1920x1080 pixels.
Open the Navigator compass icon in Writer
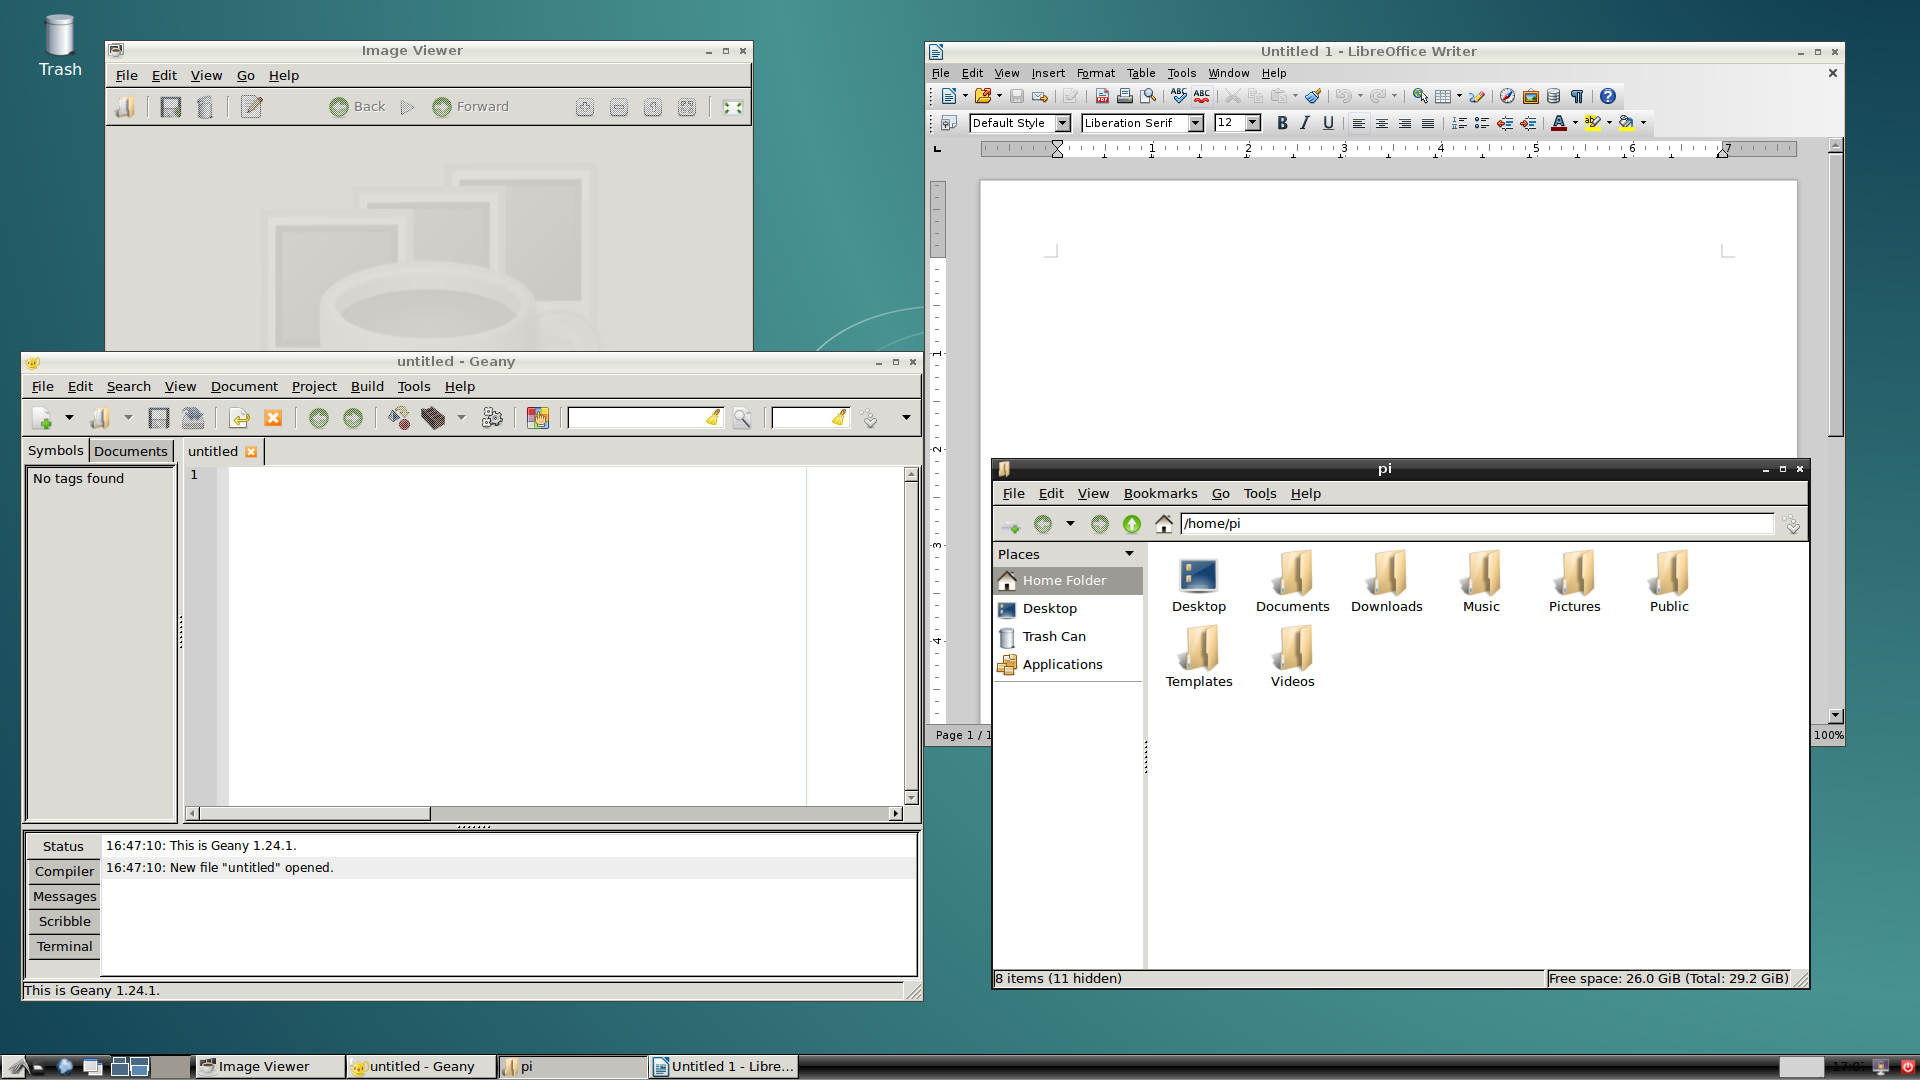pos(1507,96)
